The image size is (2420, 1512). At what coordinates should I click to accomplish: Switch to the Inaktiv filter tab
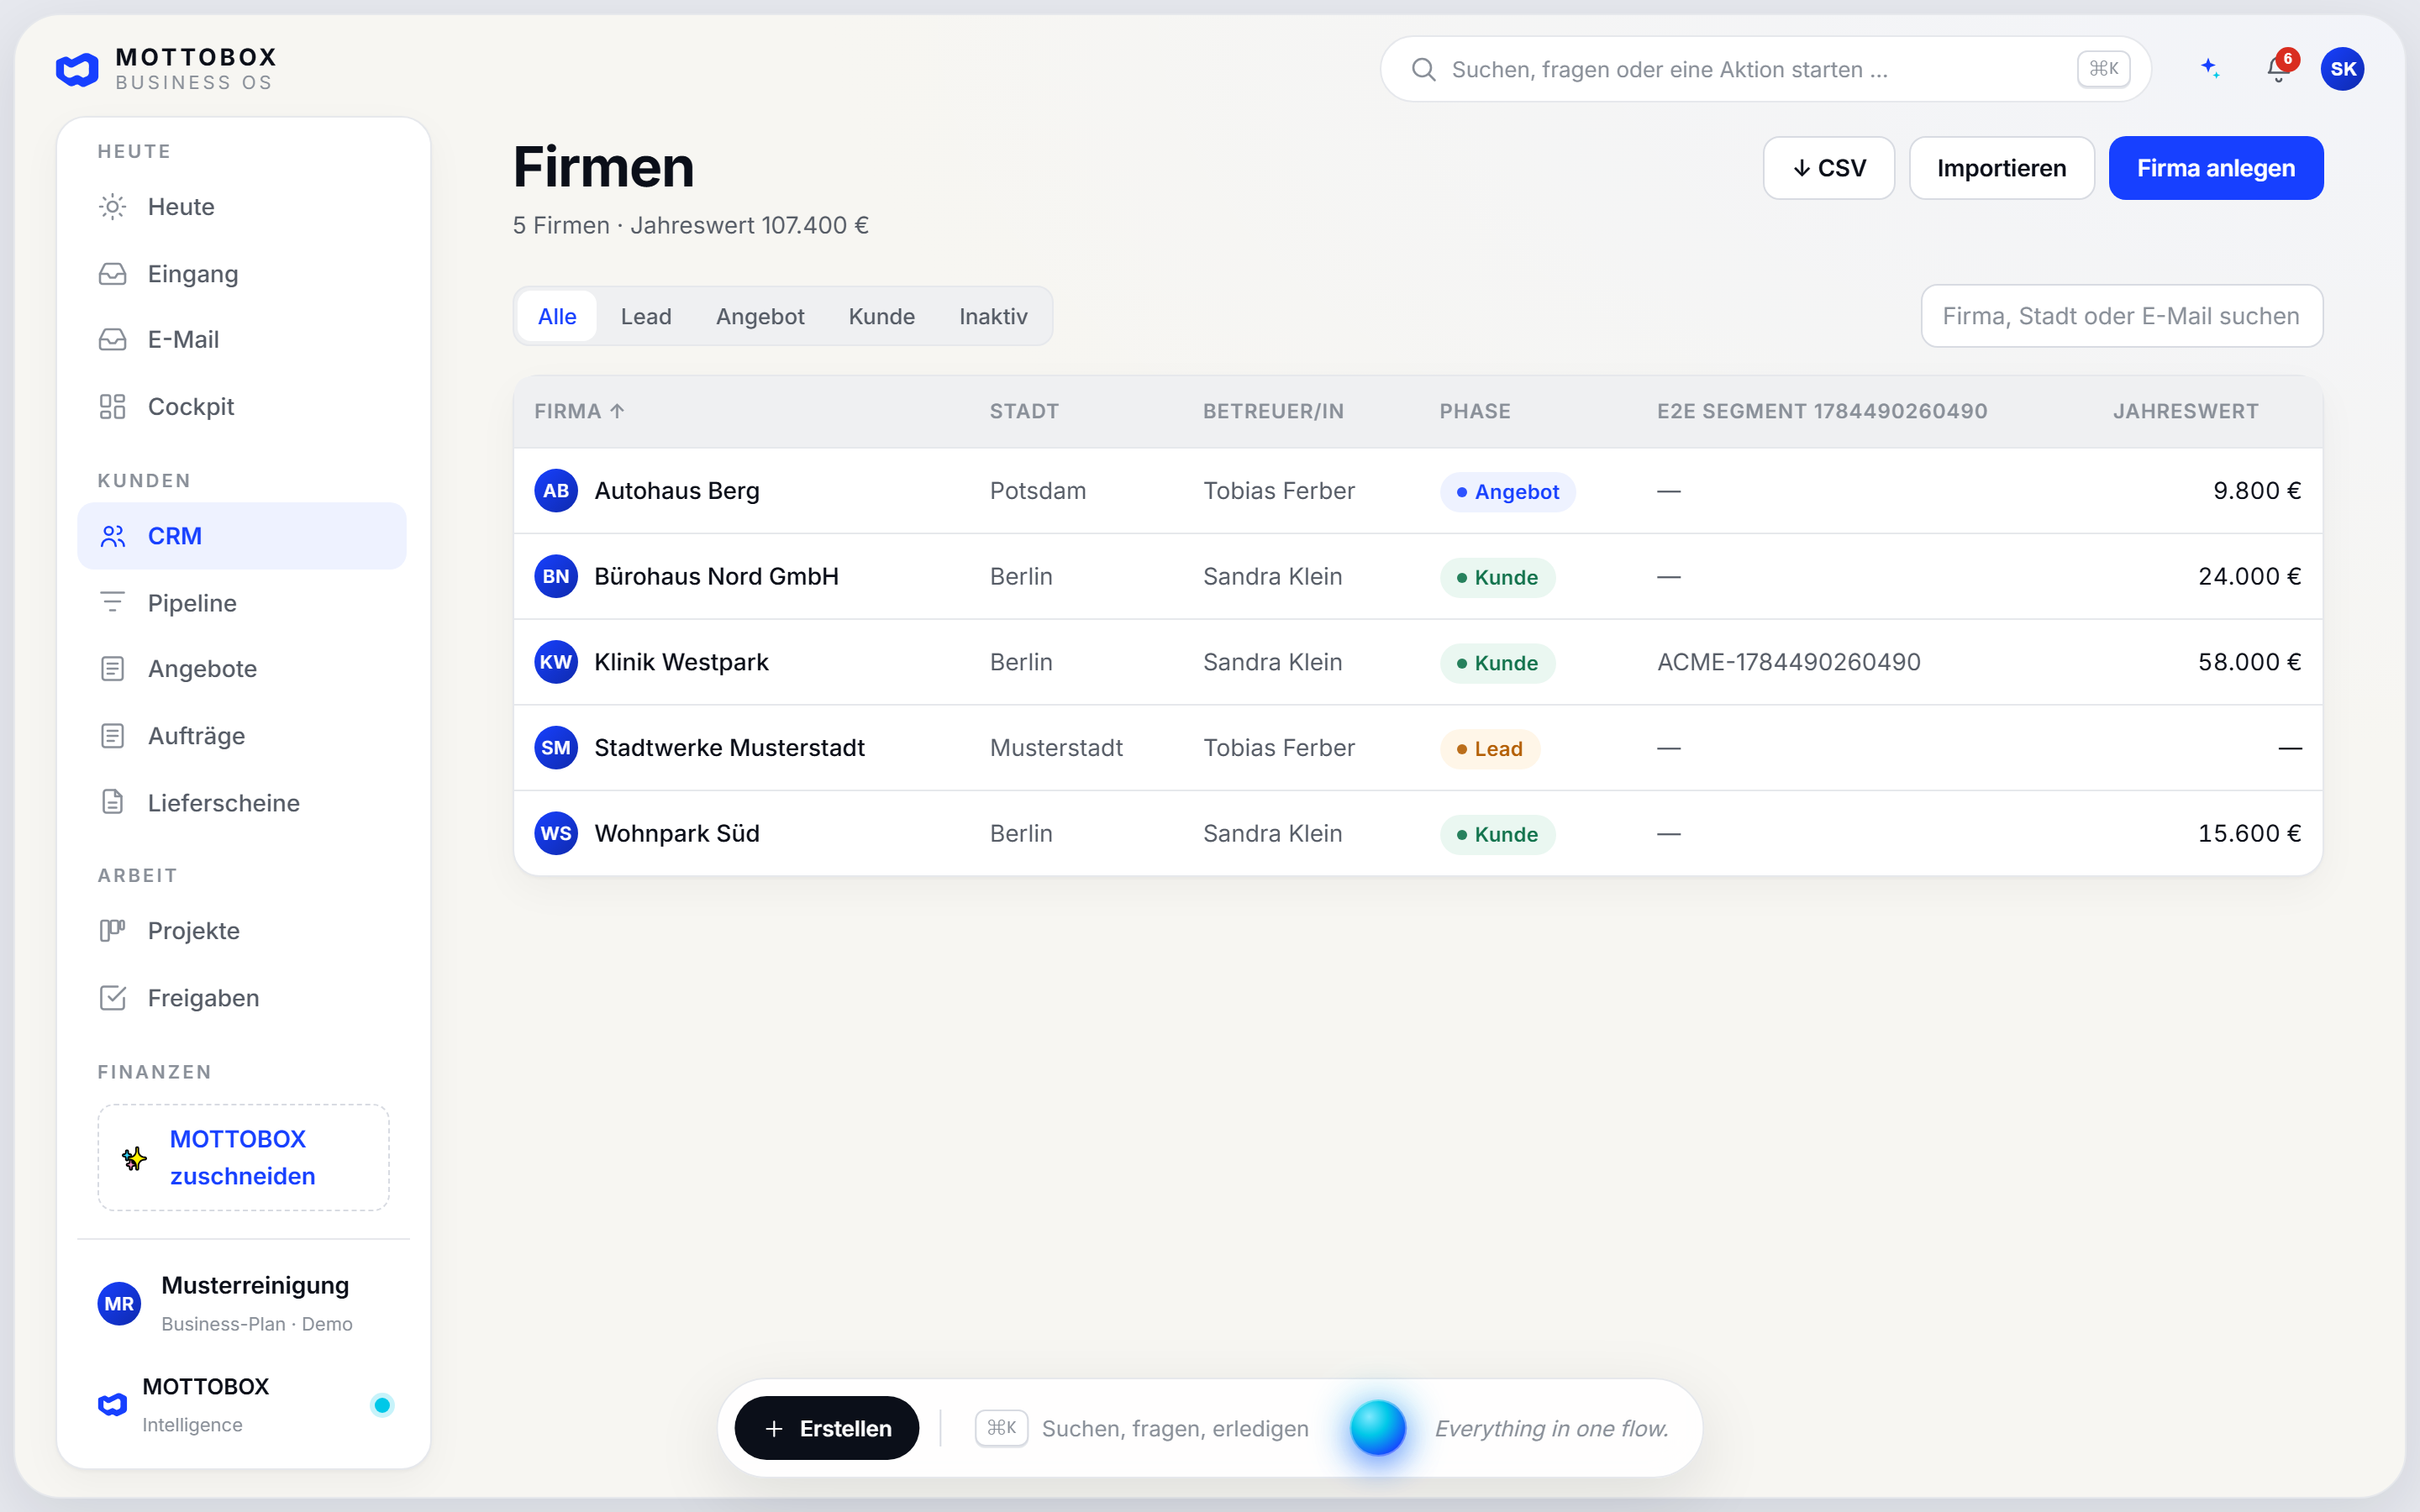click(x=993, y=317)
